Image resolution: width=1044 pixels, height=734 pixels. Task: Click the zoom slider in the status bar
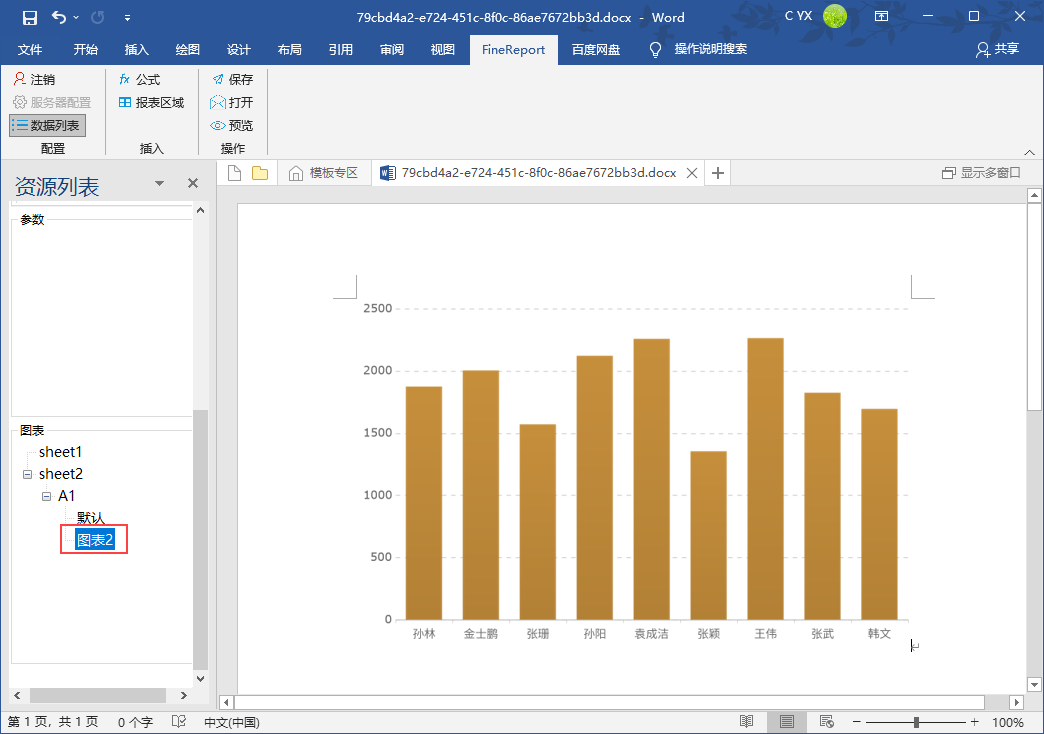point(916,722)
